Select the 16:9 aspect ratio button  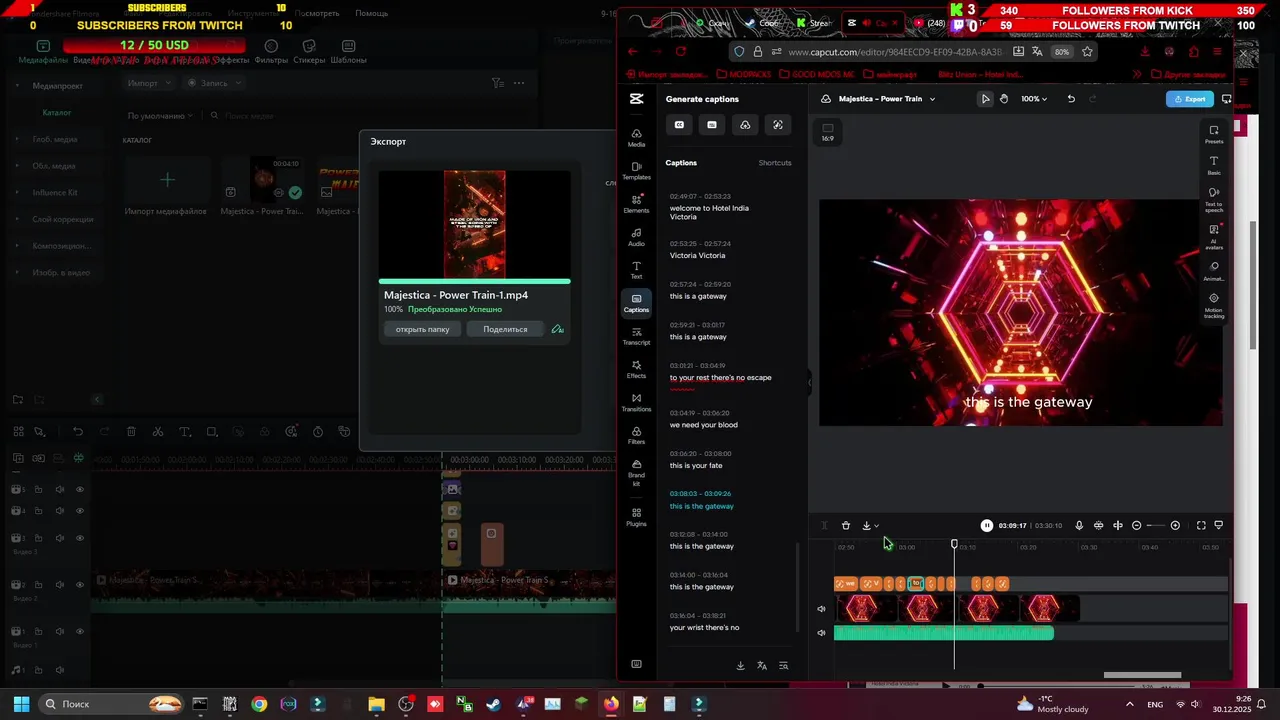[828, 132]
